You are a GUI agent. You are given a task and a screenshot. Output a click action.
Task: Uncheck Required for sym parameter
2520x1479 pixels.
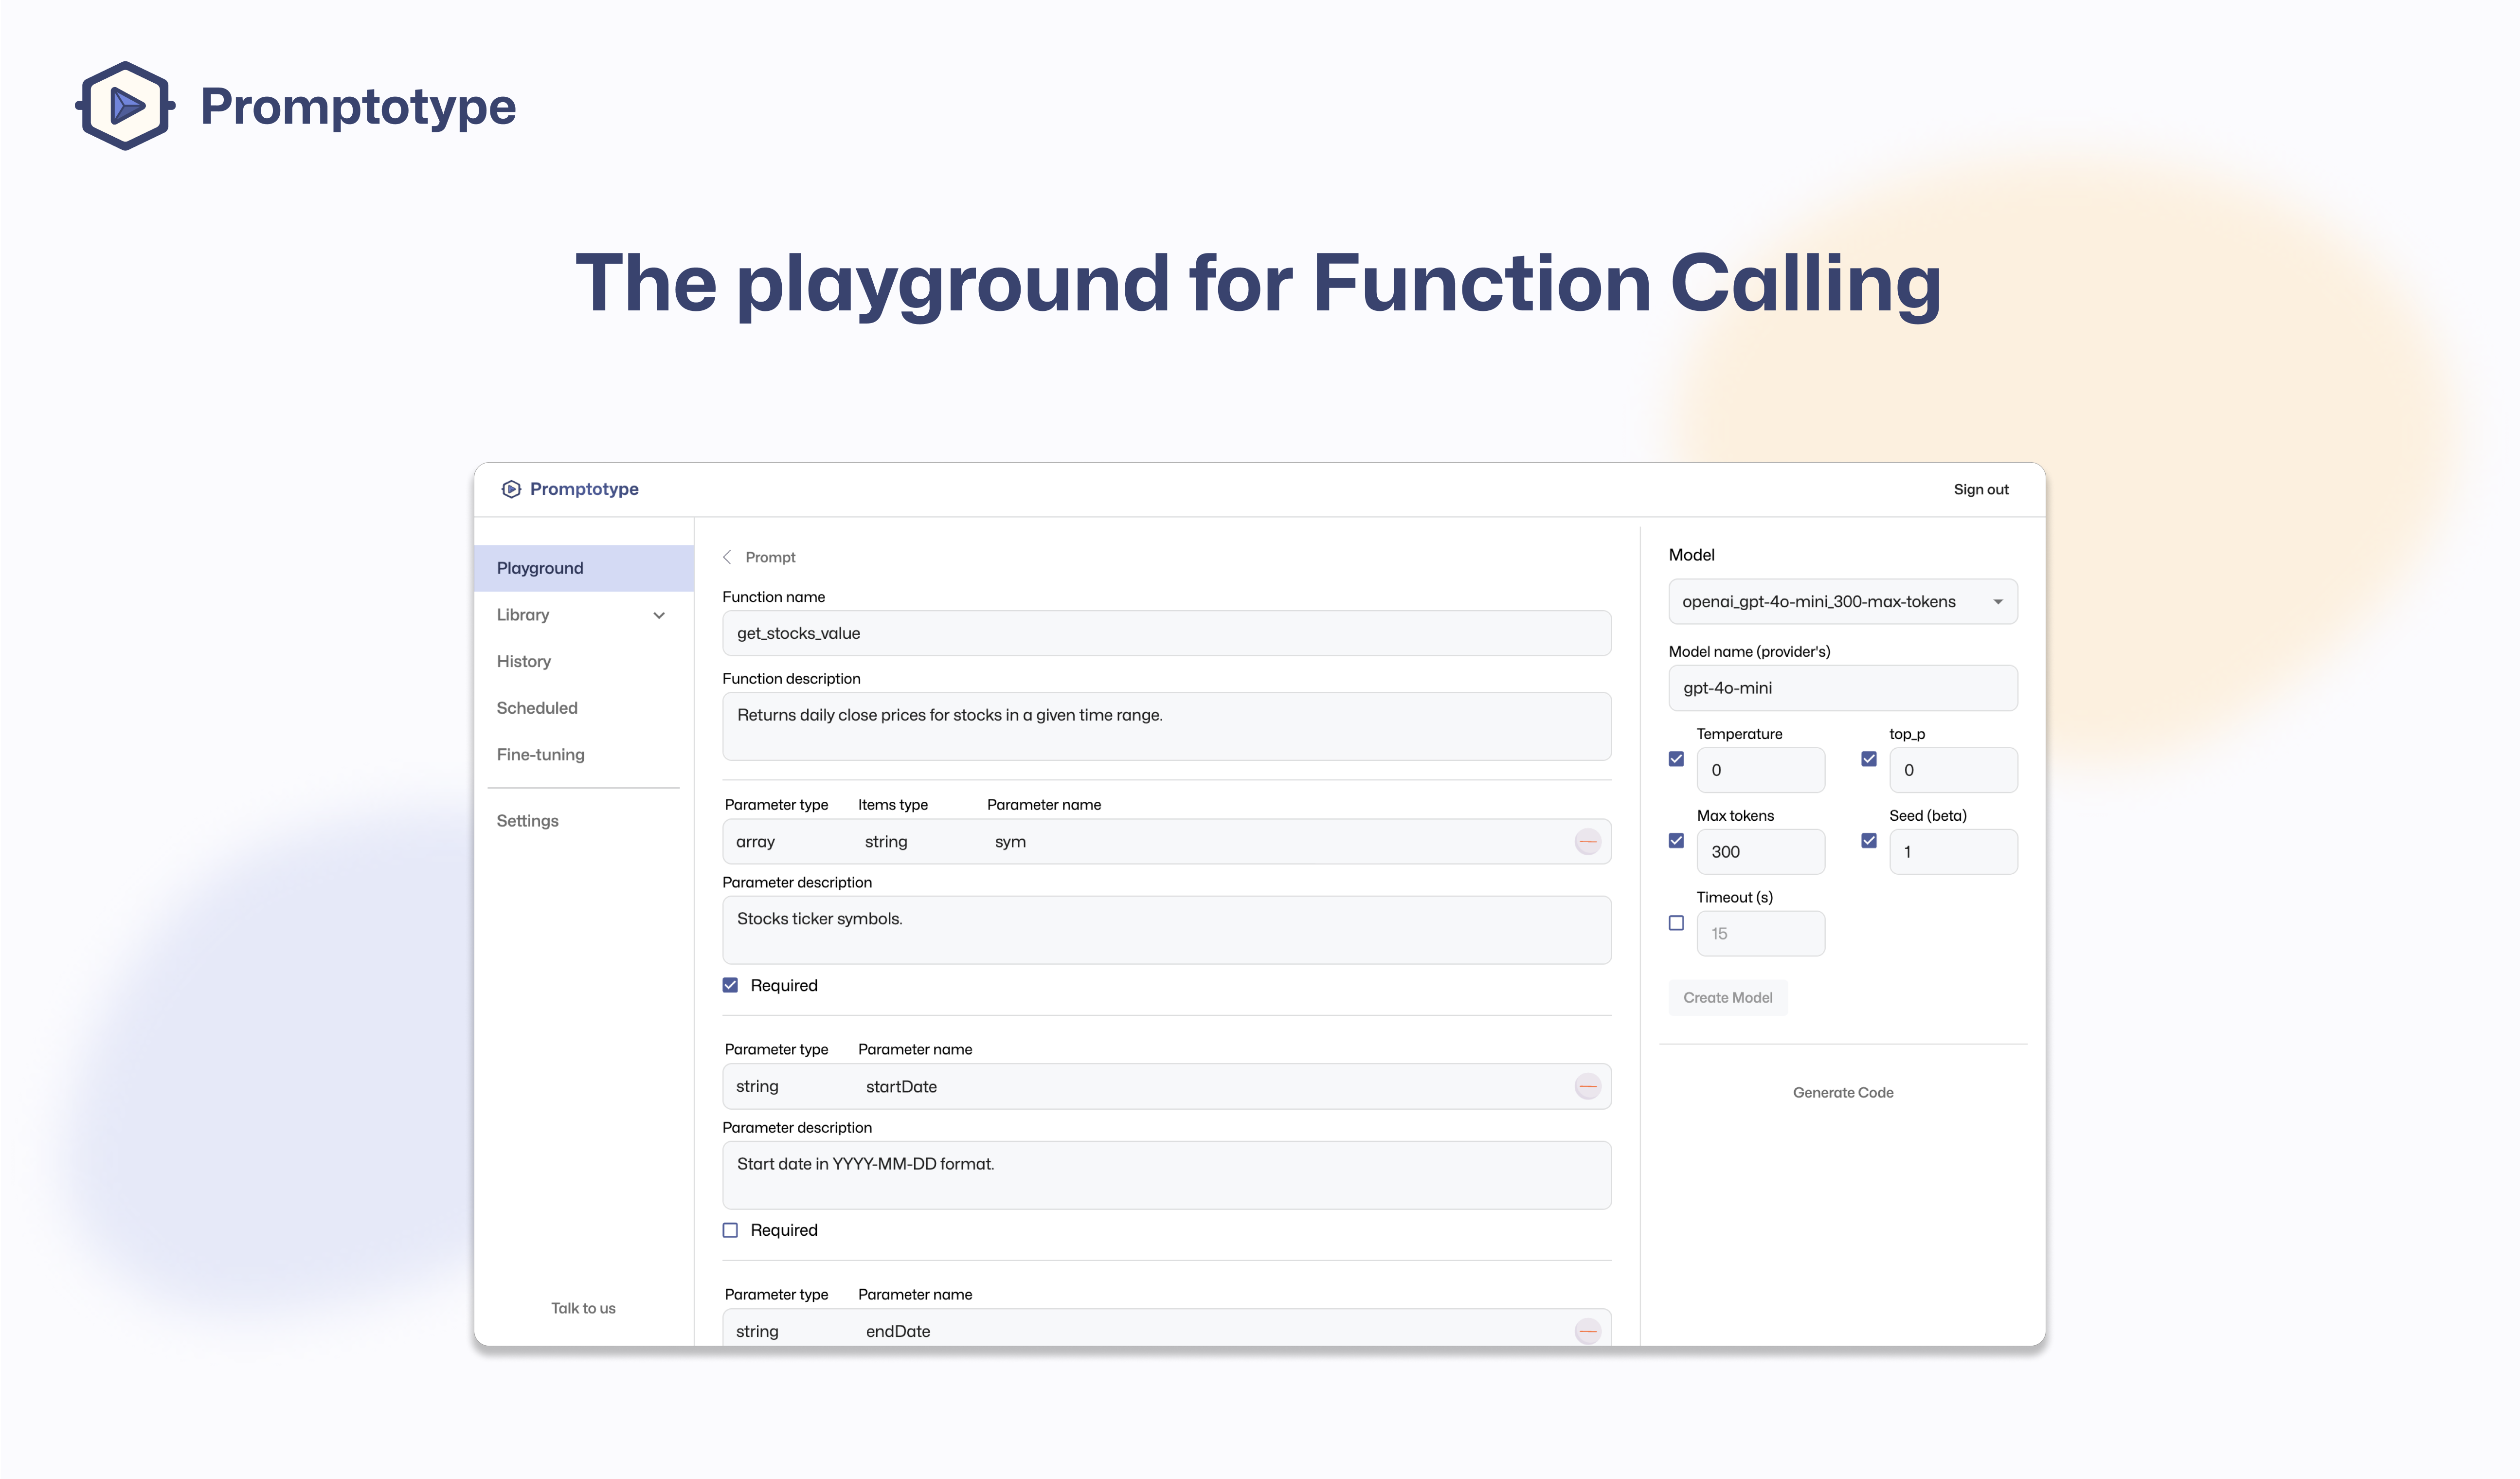[730, 985]
